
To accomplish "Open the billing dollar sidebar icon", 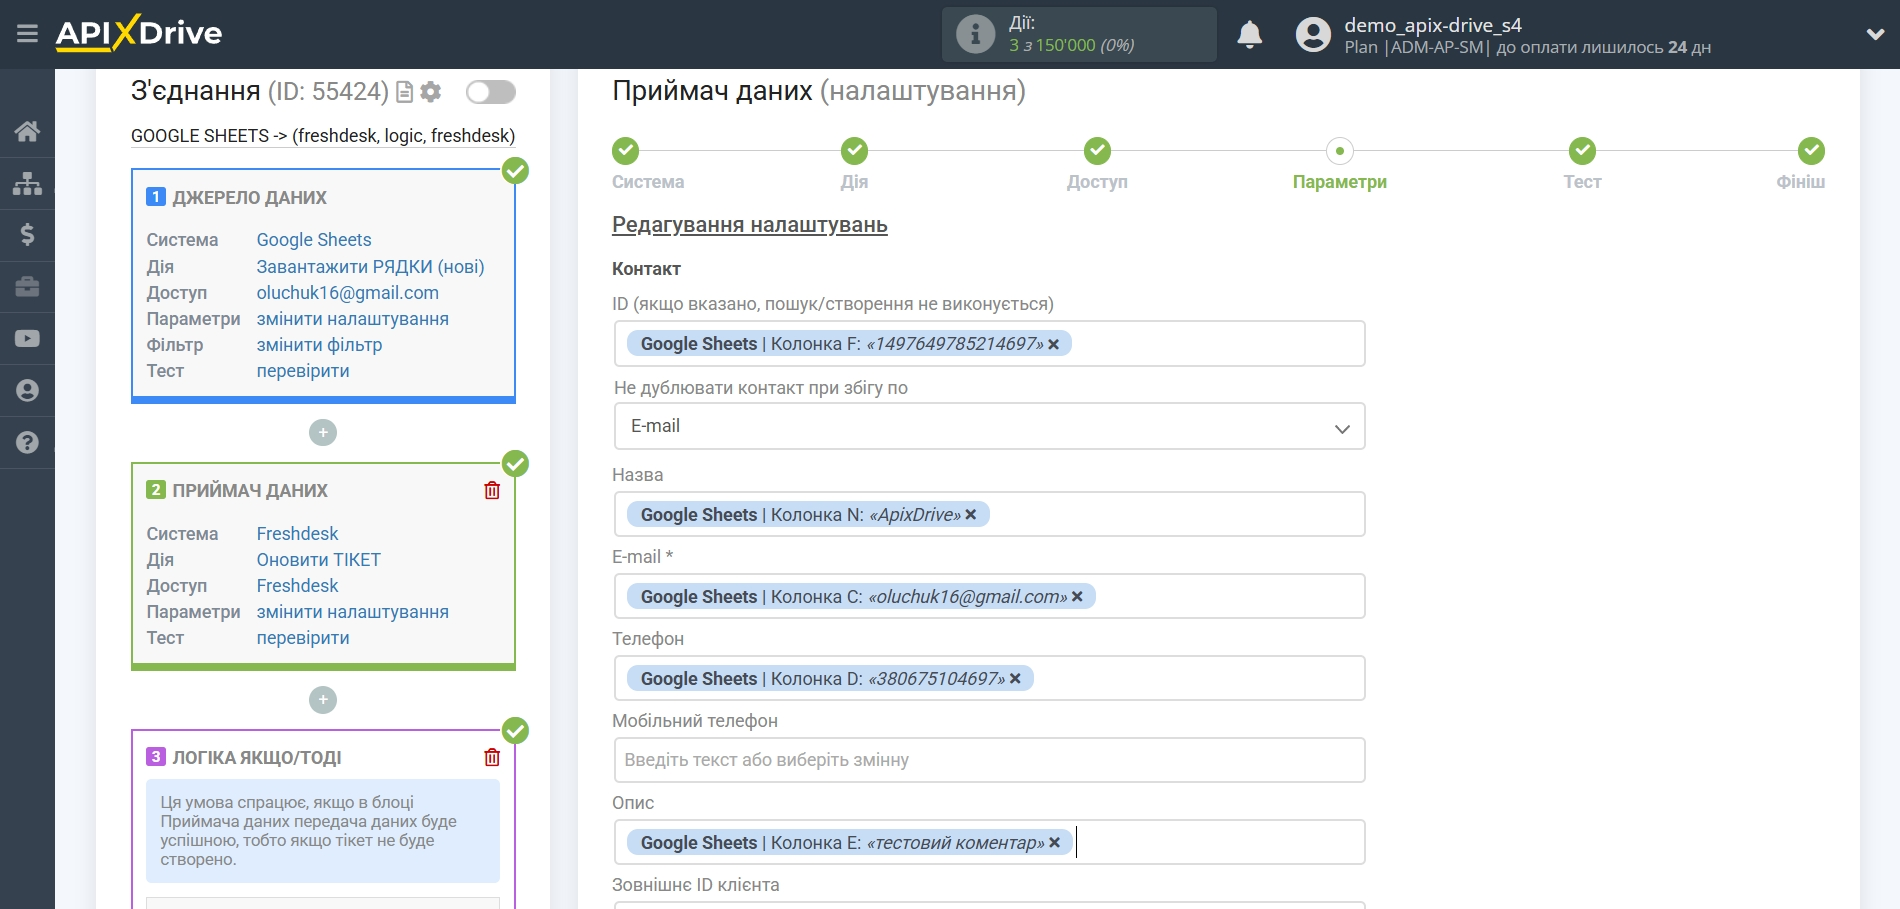I will point(27,235).
